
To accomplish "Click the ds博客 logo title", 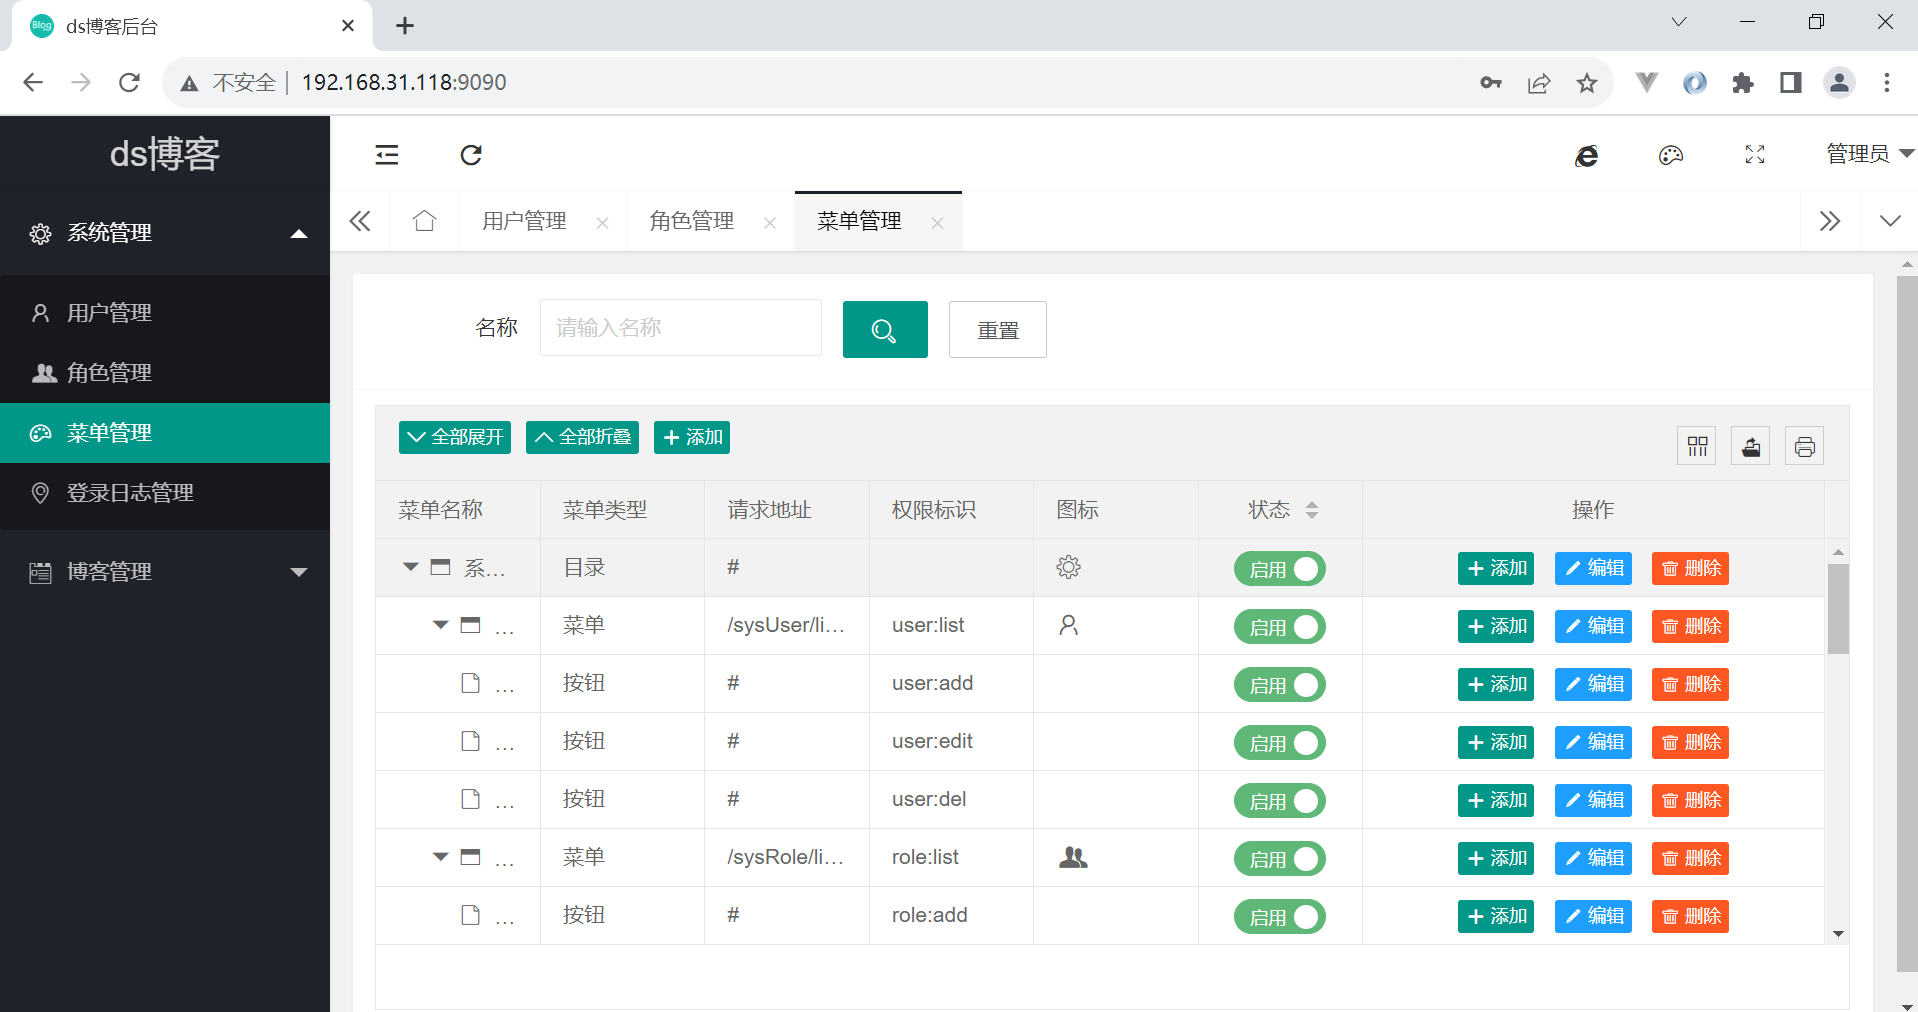I will tap(165, 154).
